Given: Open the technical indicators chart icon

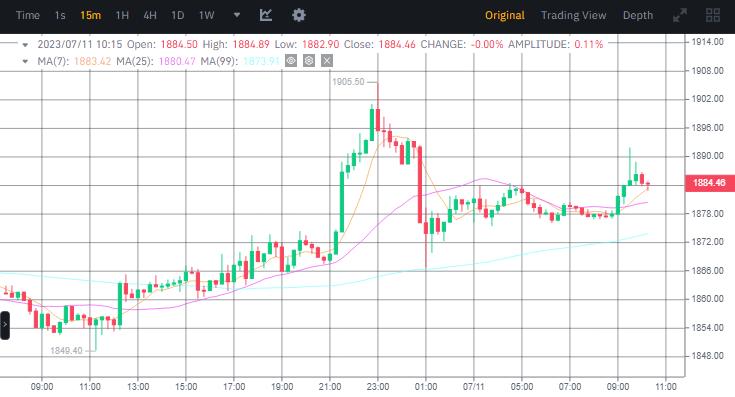Looking at the screenshot, I should (266, 15).
